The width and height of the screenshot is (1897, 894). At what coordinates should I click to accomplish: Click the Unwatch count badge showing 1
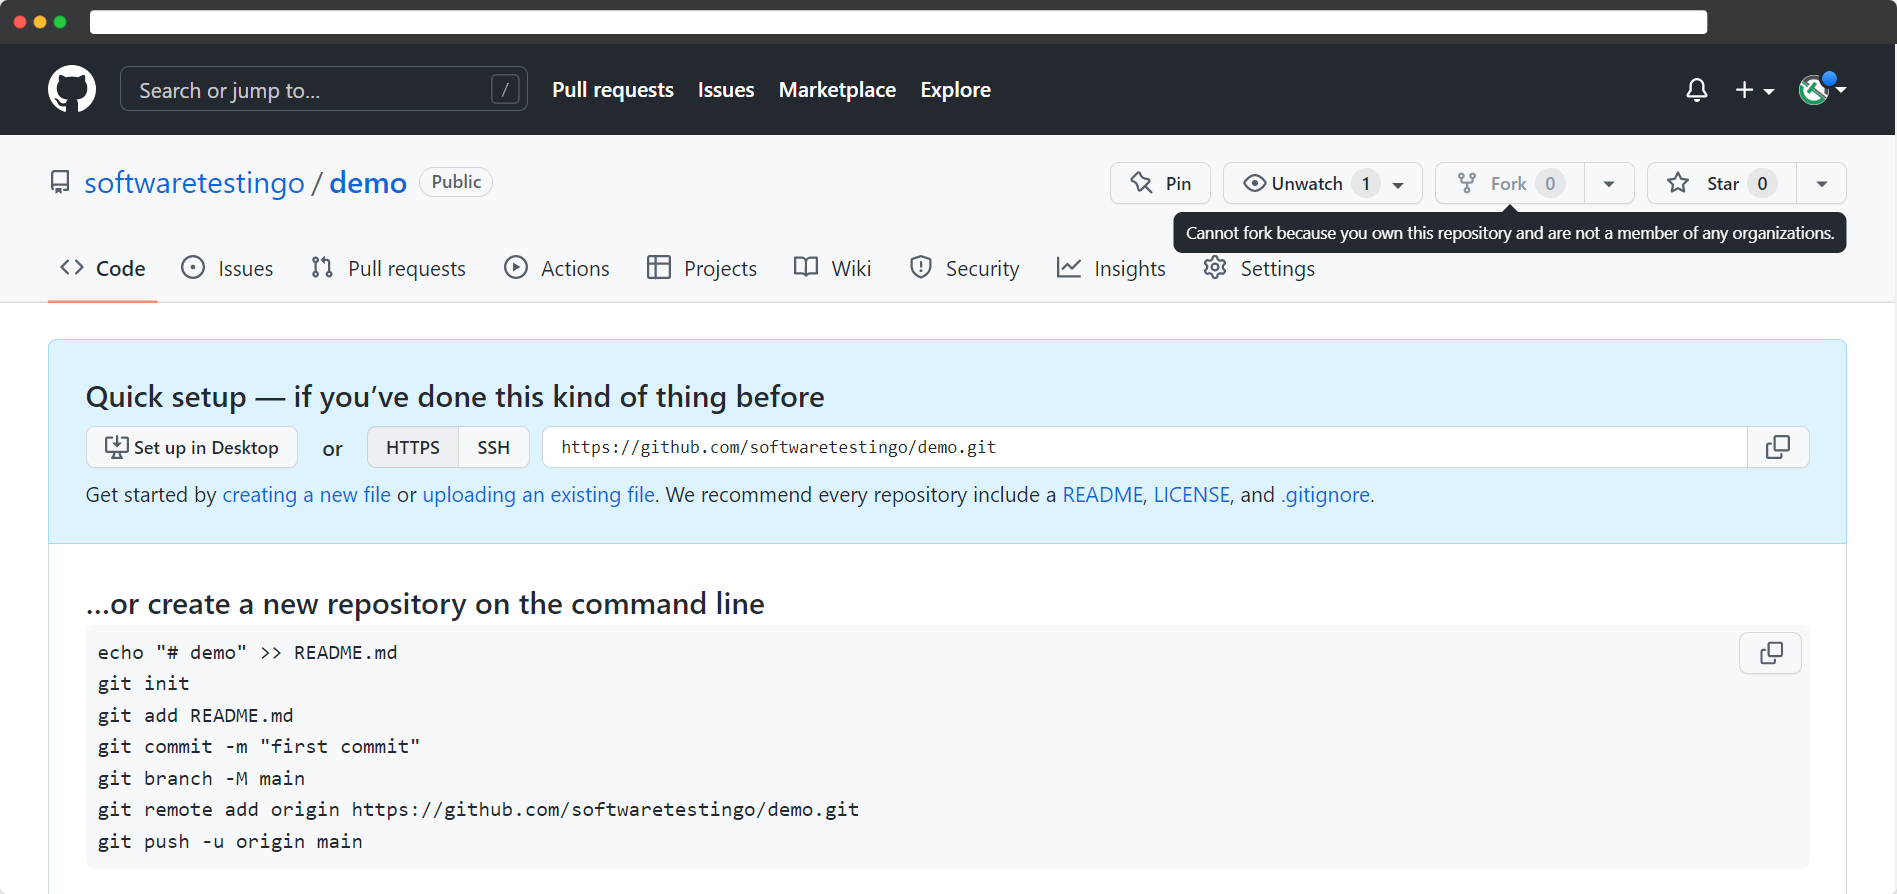(1365, 183)
